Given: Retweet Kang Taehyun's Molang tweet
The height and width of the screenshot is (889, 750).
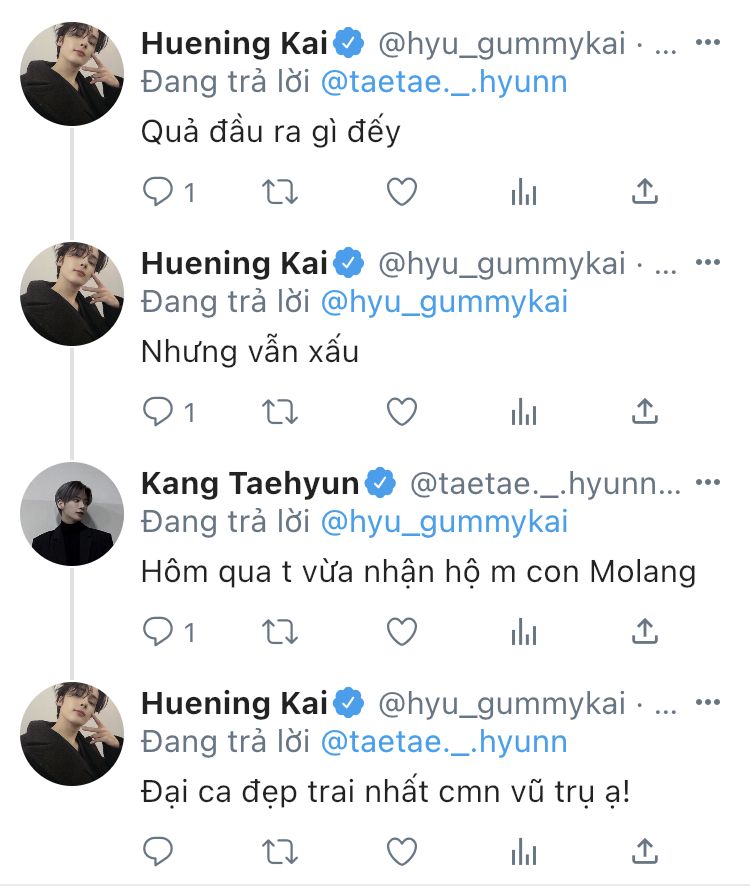Looking at the screenshot, I should click(280, 631).
